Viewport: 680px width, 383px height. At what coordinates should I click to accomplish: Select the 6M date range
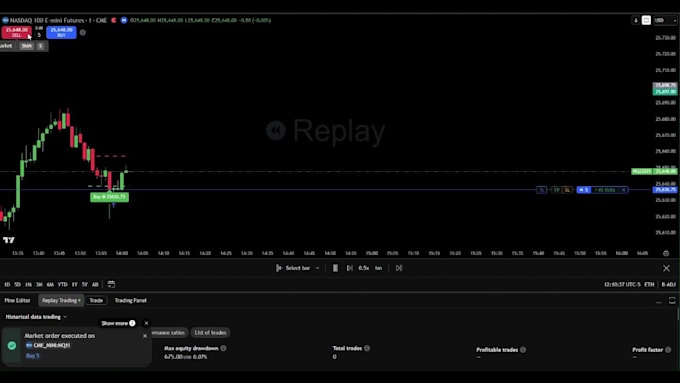point(50,285)
